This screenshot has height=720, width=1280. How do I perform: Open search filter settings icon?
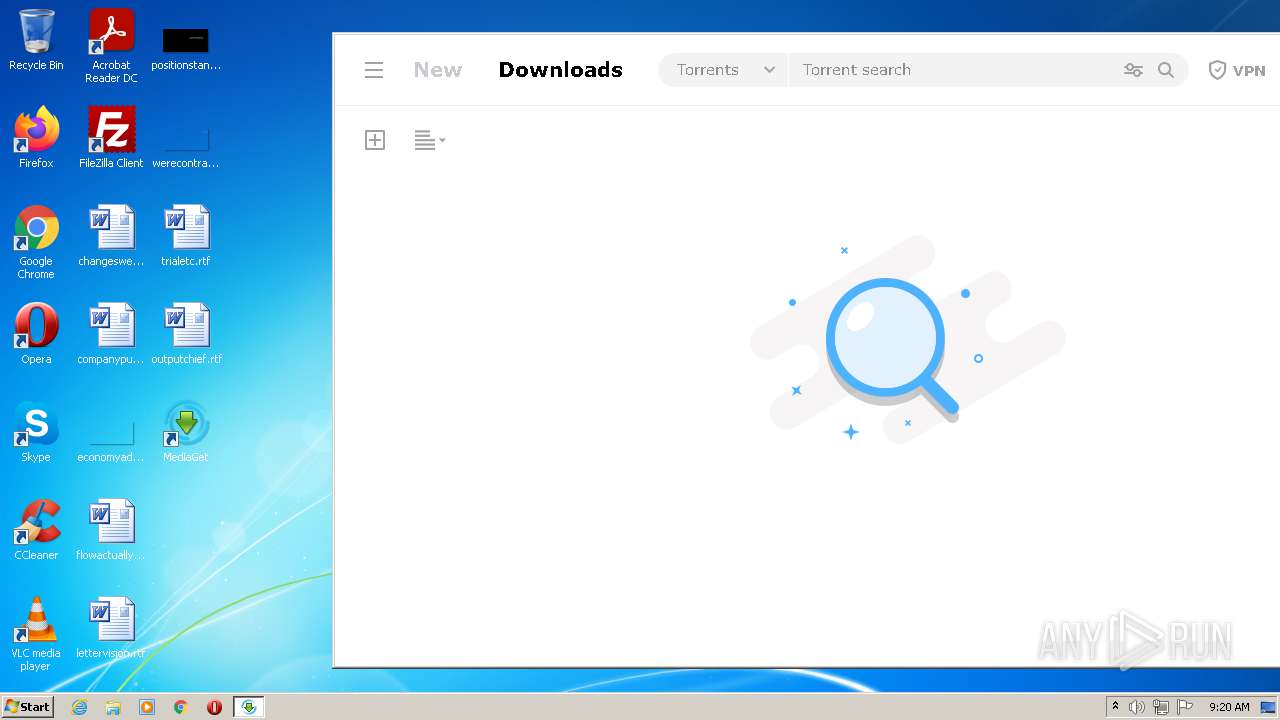point(1133,70)
